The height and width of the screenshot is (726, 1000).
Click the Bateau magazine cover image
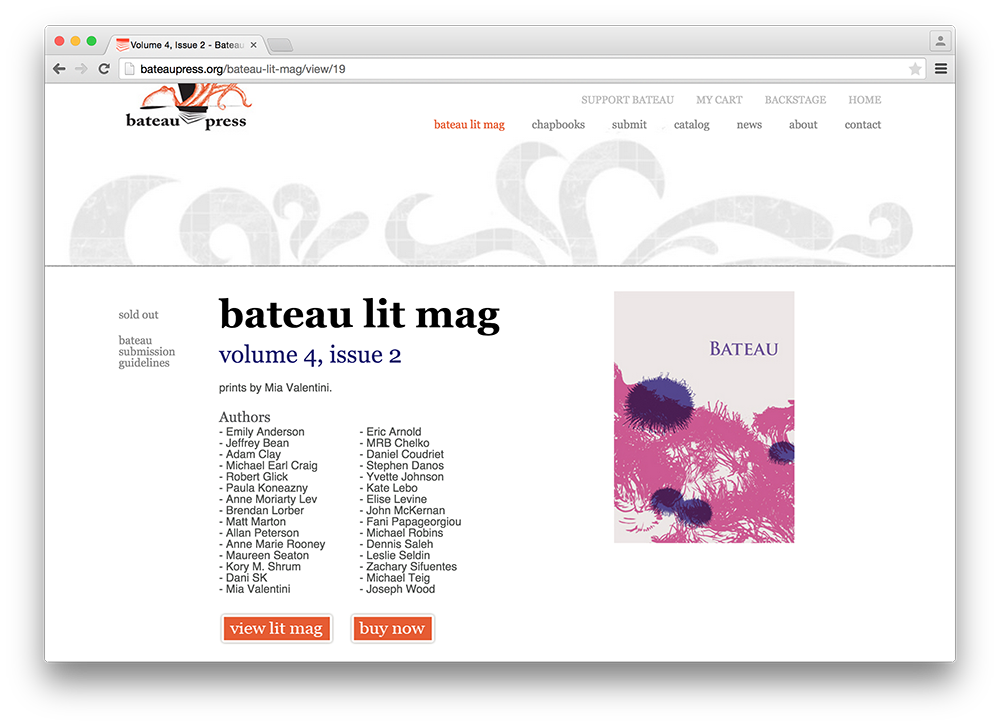(703, 417)
